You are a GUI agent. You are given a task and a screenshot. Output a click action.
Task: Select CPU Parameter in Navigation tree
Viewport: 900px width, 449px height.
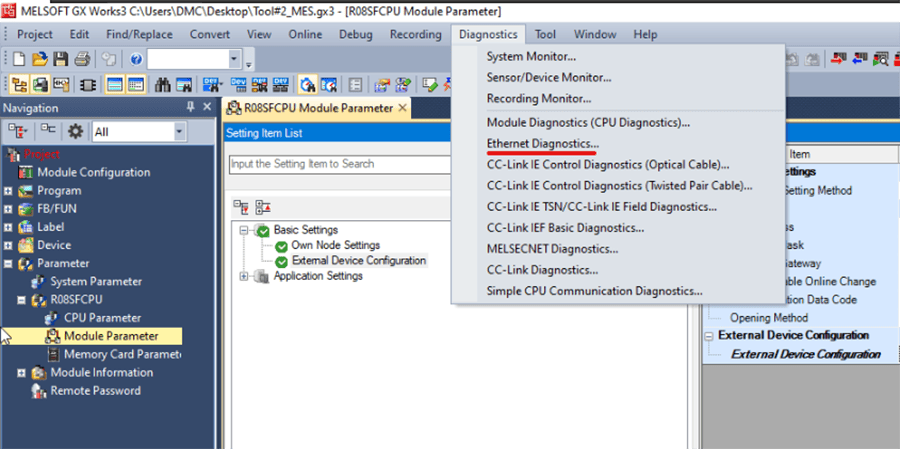pyautogui.click(x=102, y=318)
